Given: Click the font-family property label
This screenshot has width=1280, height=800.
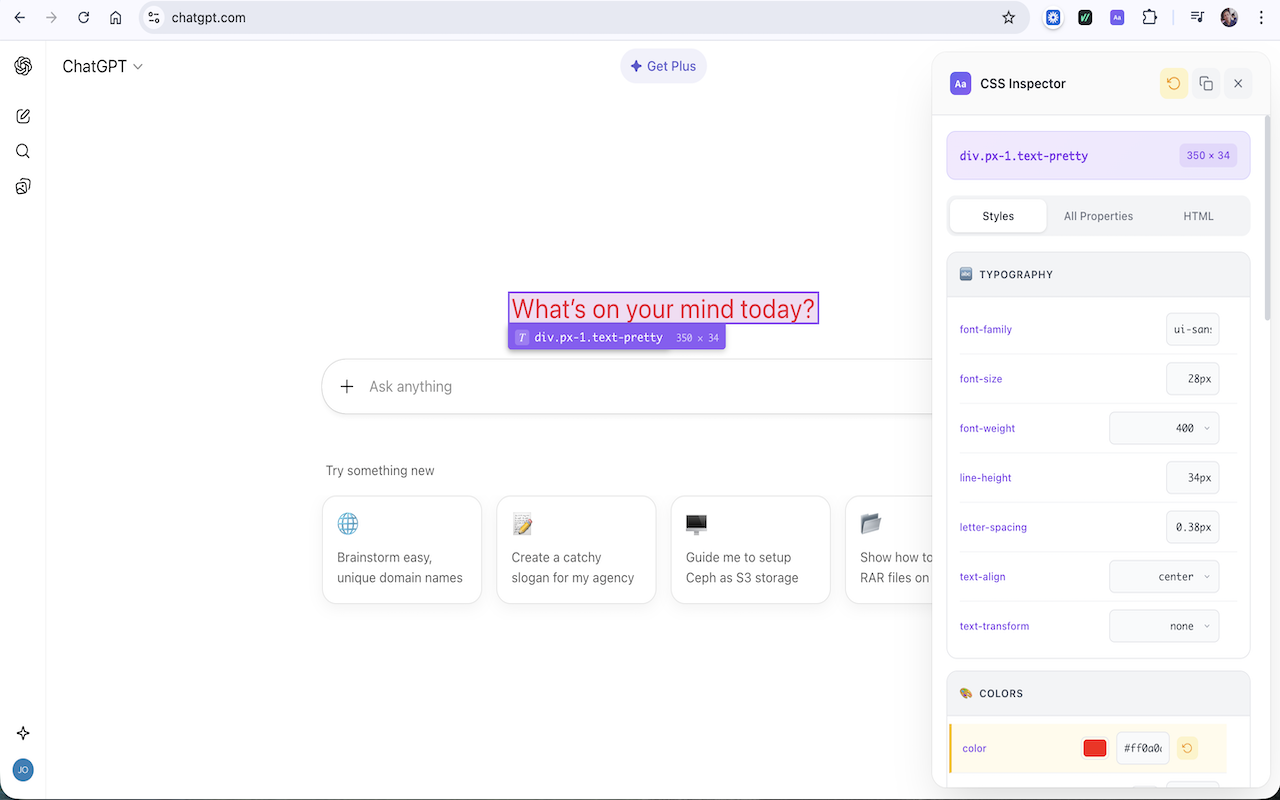Looking at the screenshot, I should pyautogui.click(x=986, y=329).
